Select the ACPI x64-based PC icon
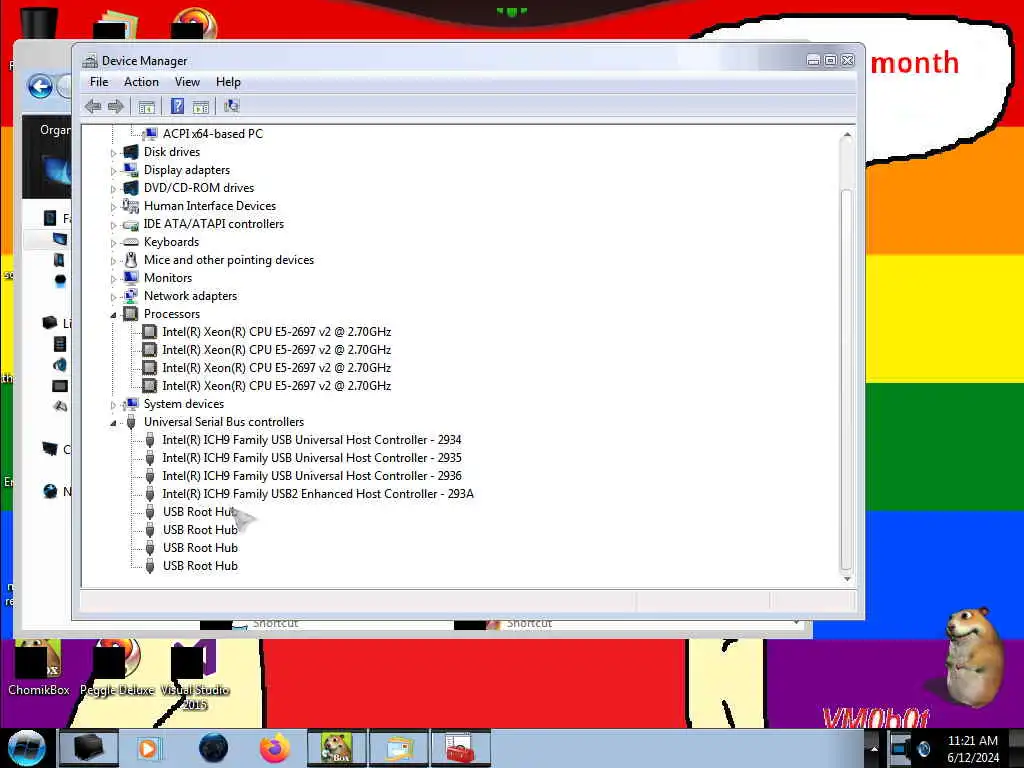The width and height of the screenshot is (1024, 768). (150, 134)
